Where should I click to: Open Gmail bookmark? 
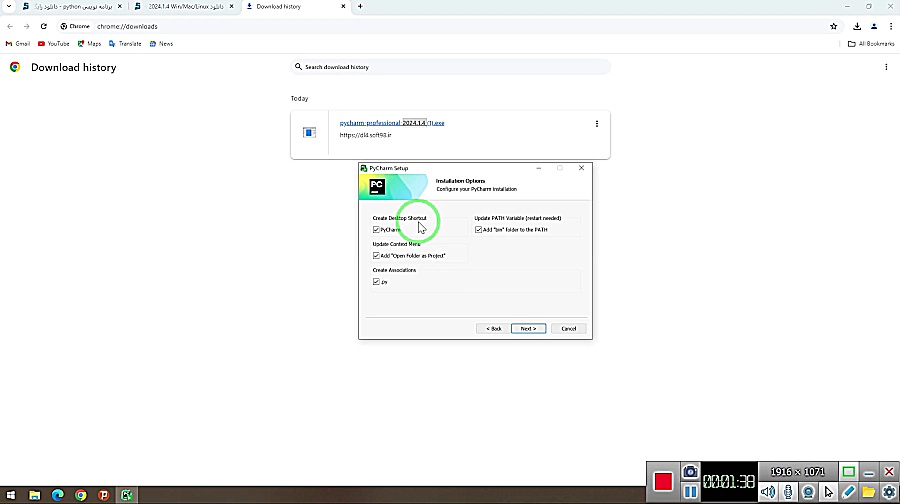coord(18,44)
